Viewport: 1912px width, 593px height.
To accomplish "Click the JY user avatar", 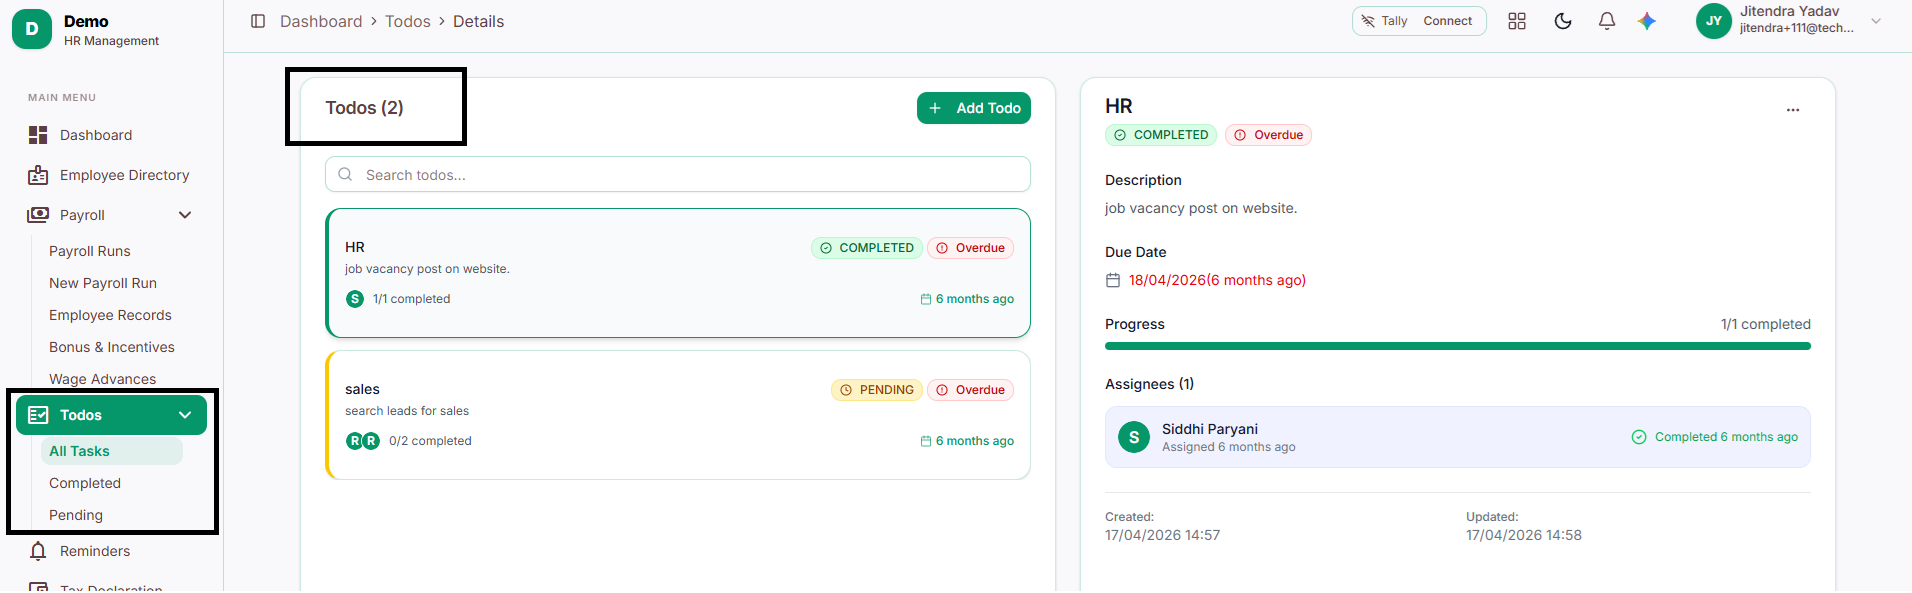I will coord(1714,21).
